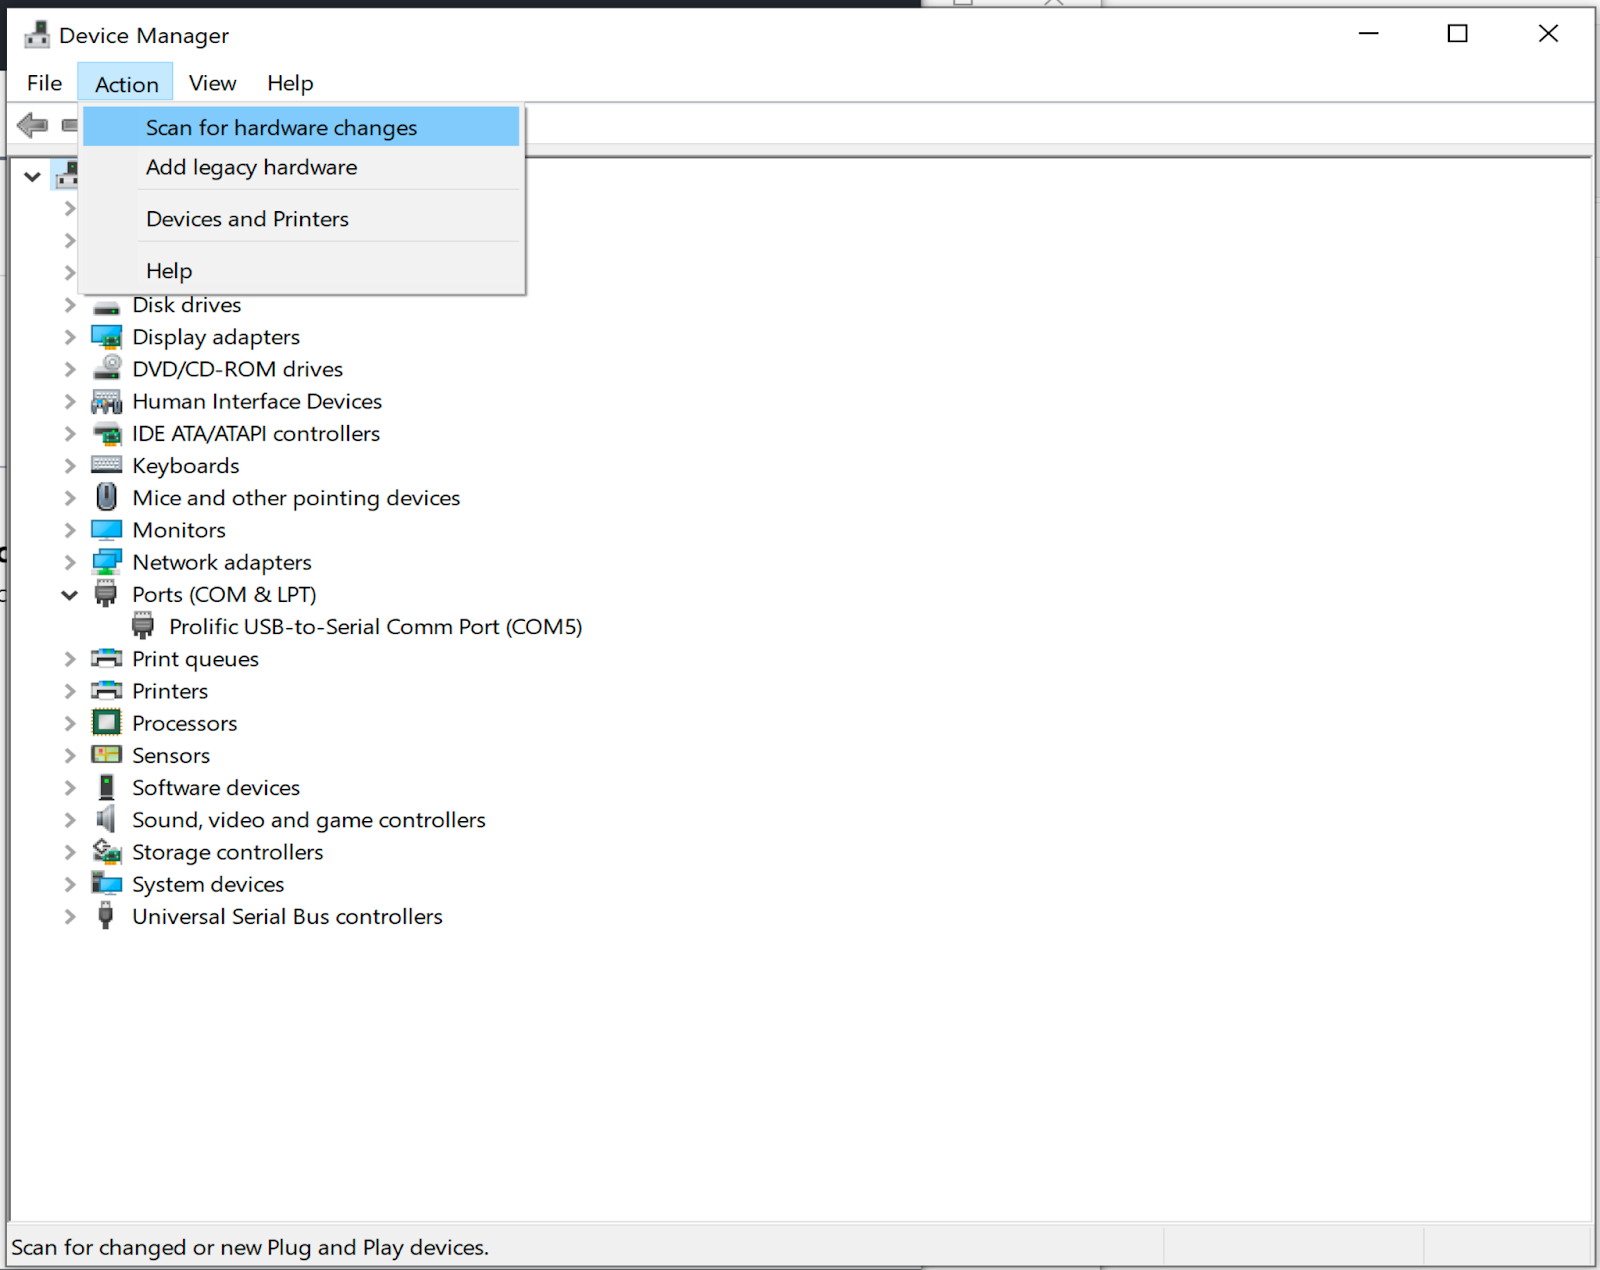Select Scan for hardware changes

[x=281, y=127]
